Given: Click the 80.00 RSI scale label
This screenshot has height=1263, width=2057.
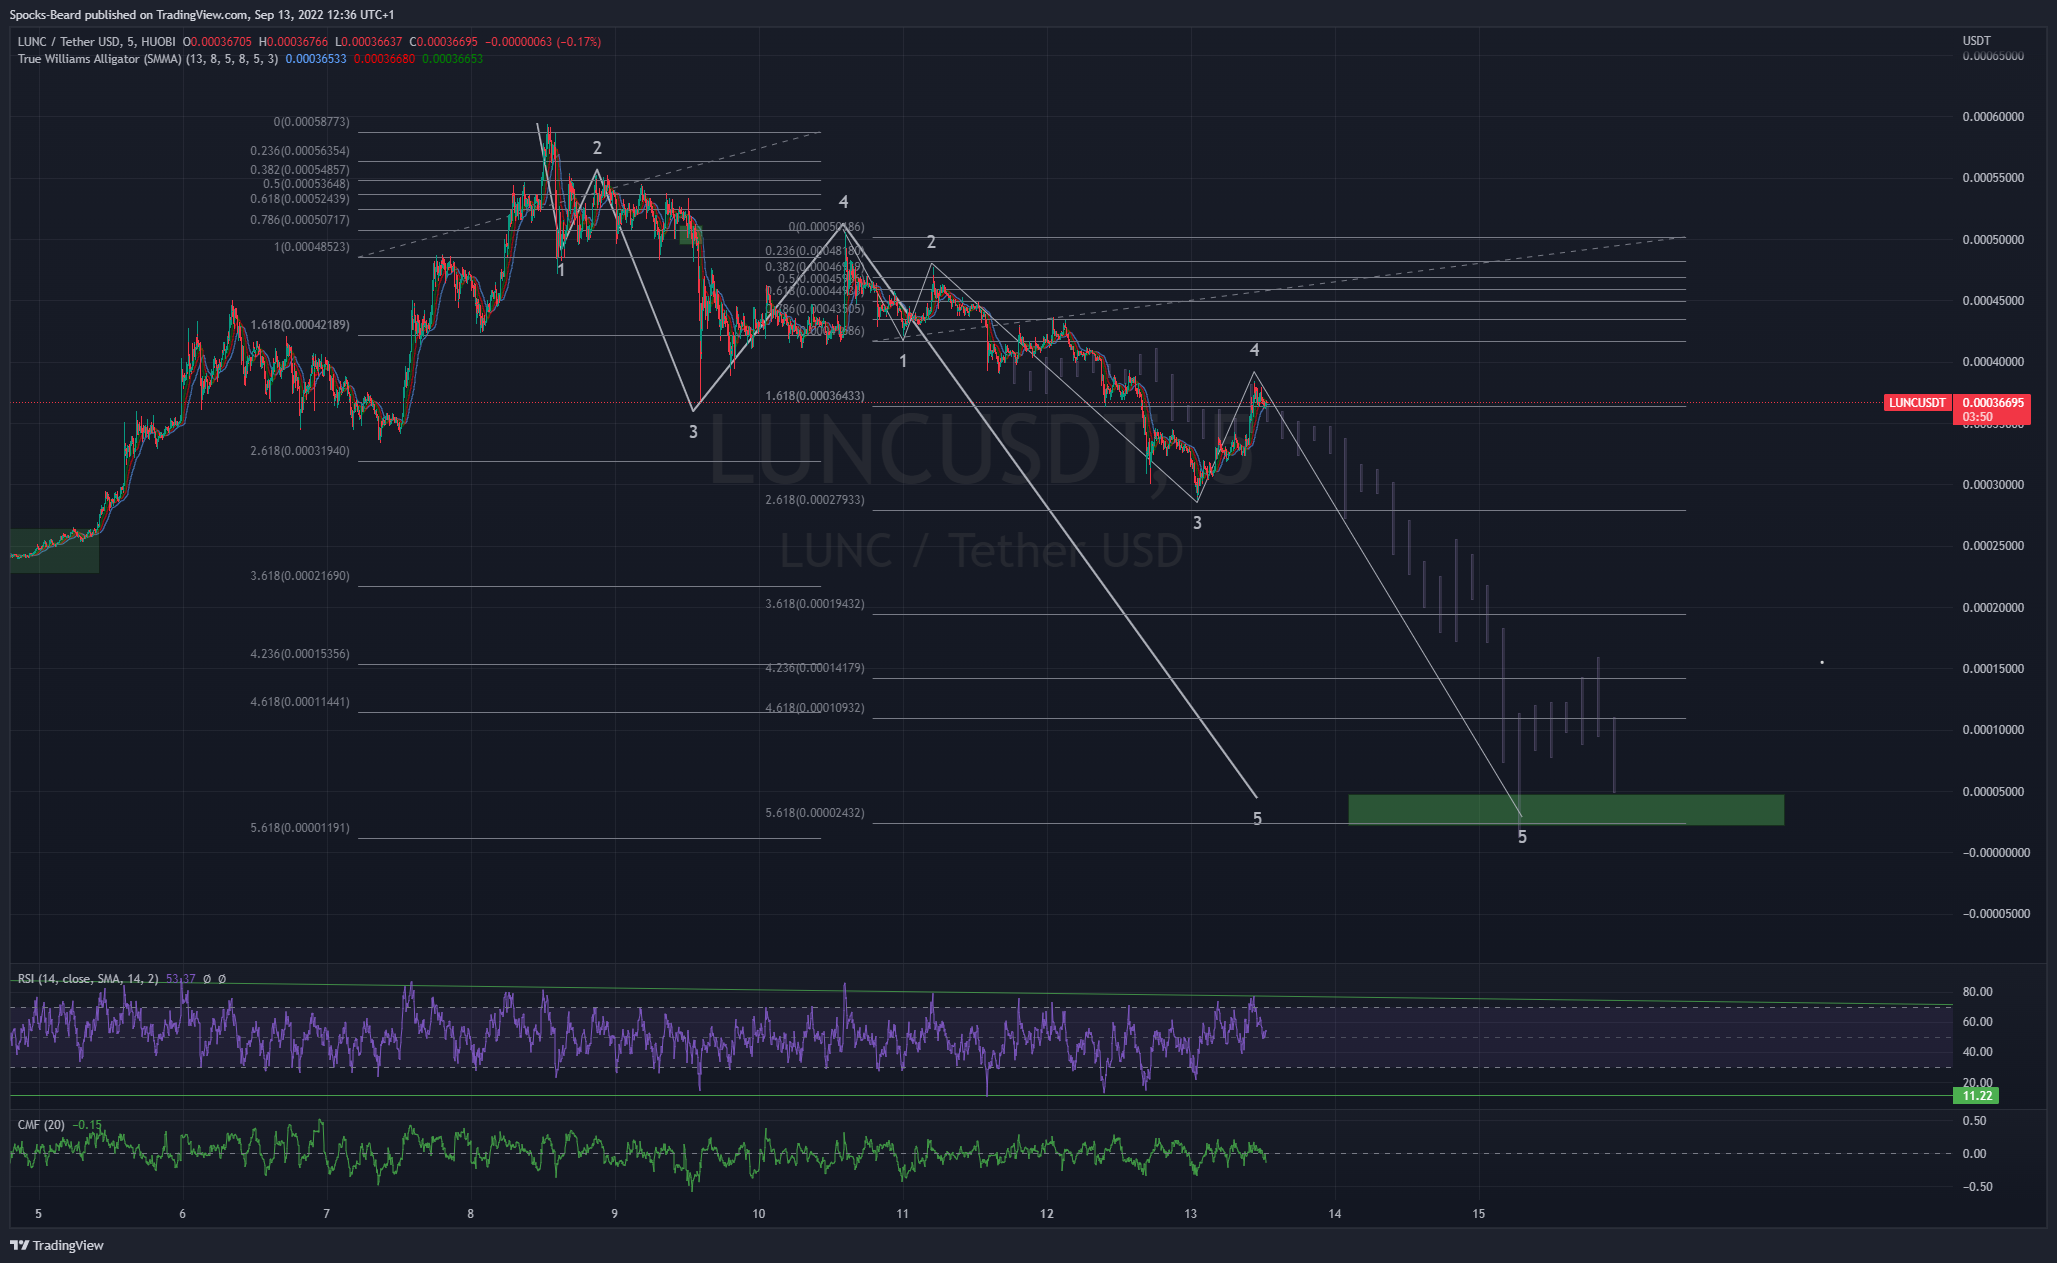Looking at the screenshot, I should point(1978,992).
